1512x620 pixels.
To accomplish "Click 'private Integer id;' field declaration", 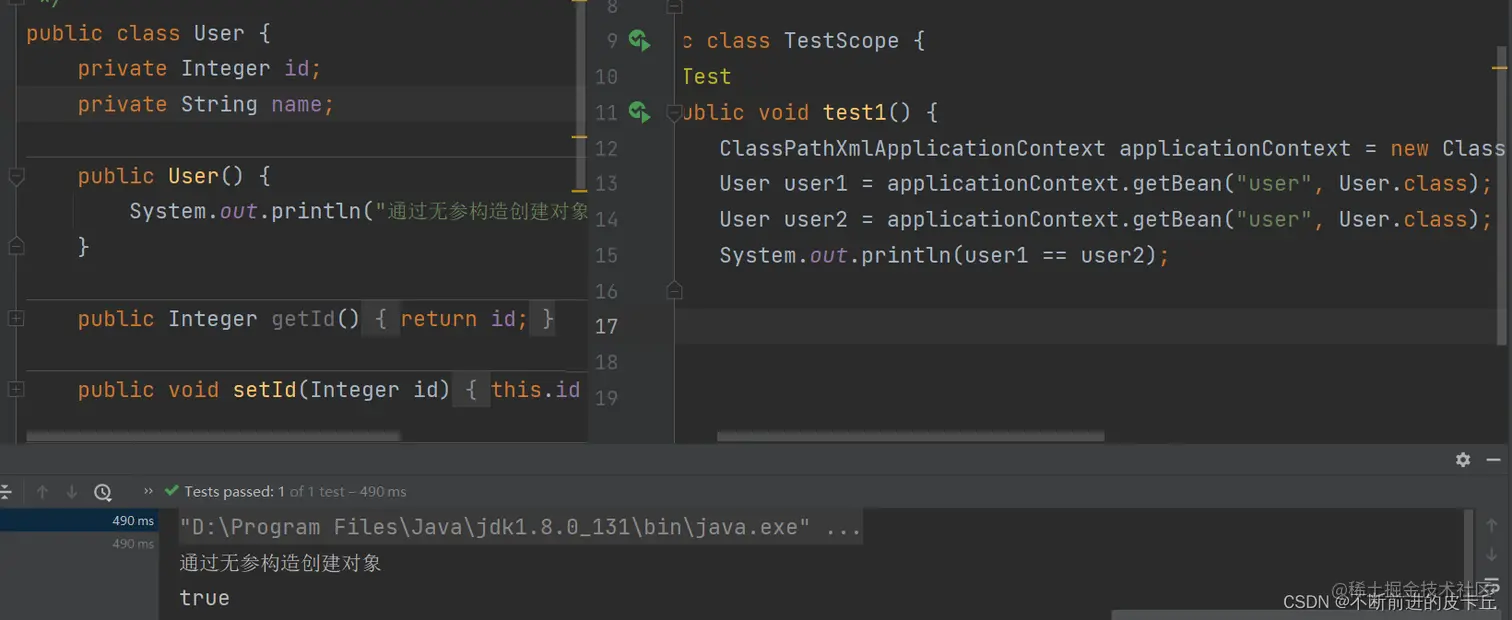I will coord(199,69).
